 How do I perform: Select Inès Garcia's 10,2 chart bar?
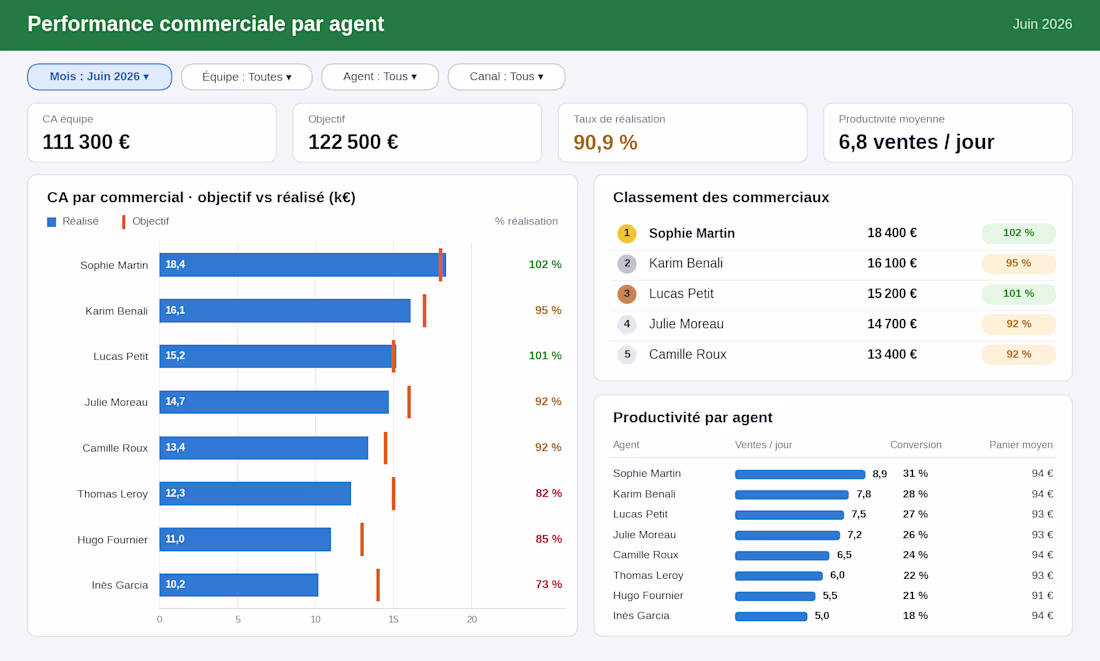[x=239, y=585]
